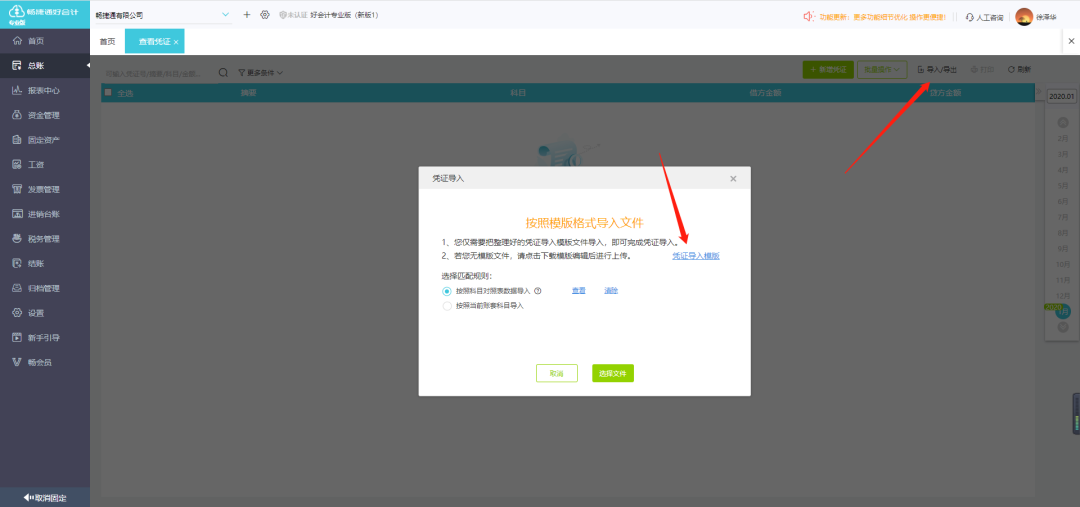The width and height of the screenshot is (1080, 507).
Task: Download the 凭证导入模版 link
Action: coord(696,256)
